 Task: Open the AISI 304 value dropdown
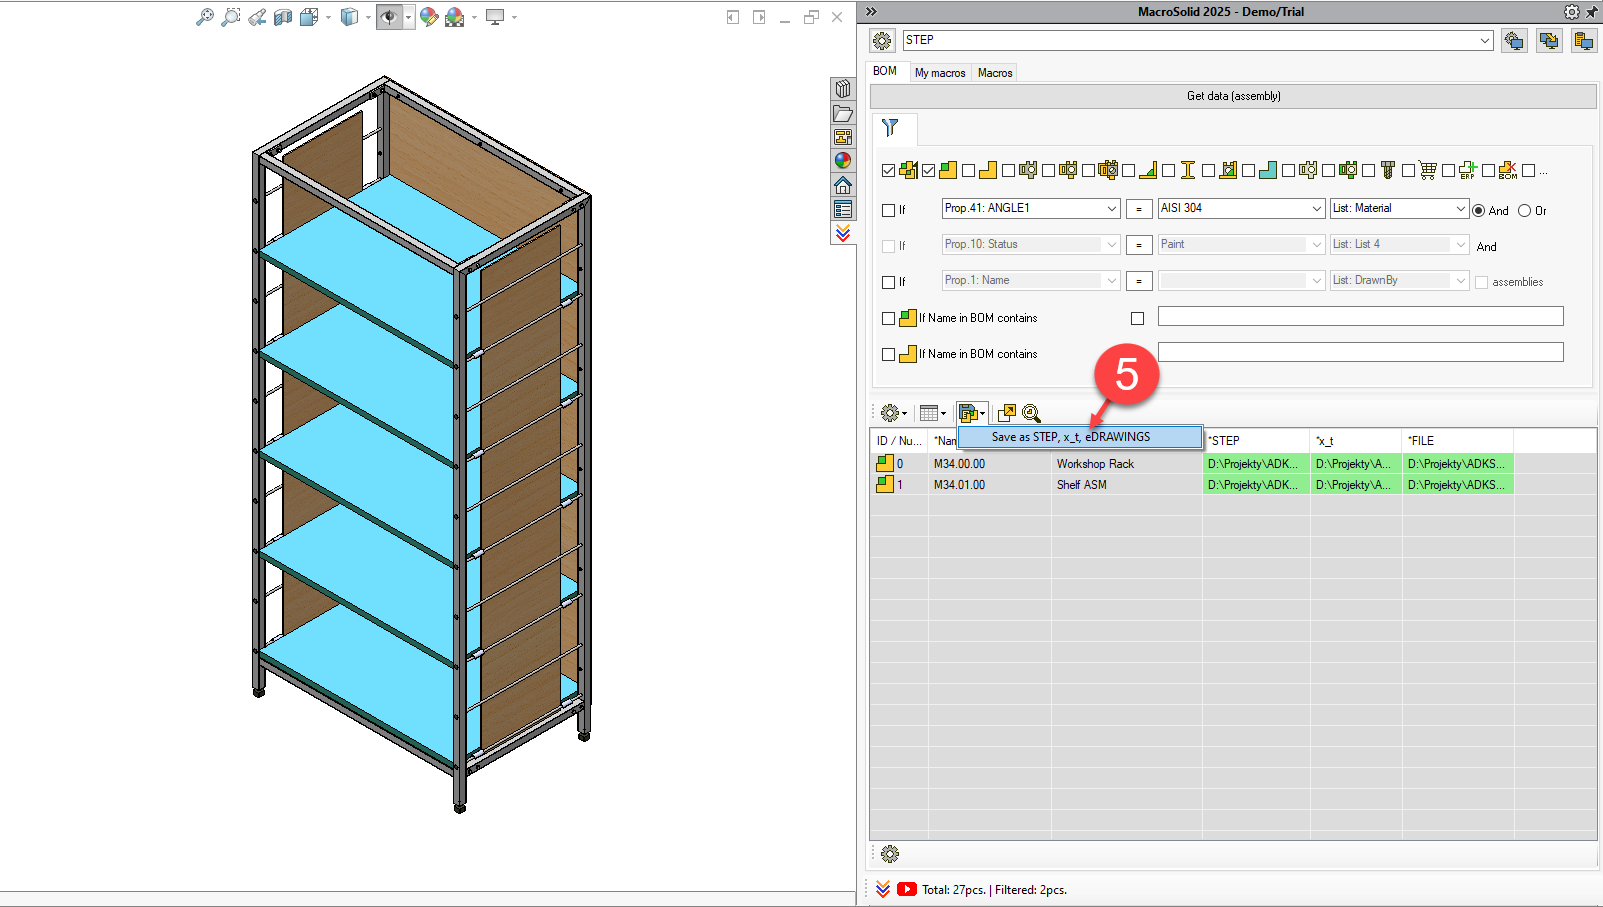[x=1317, y=209]
